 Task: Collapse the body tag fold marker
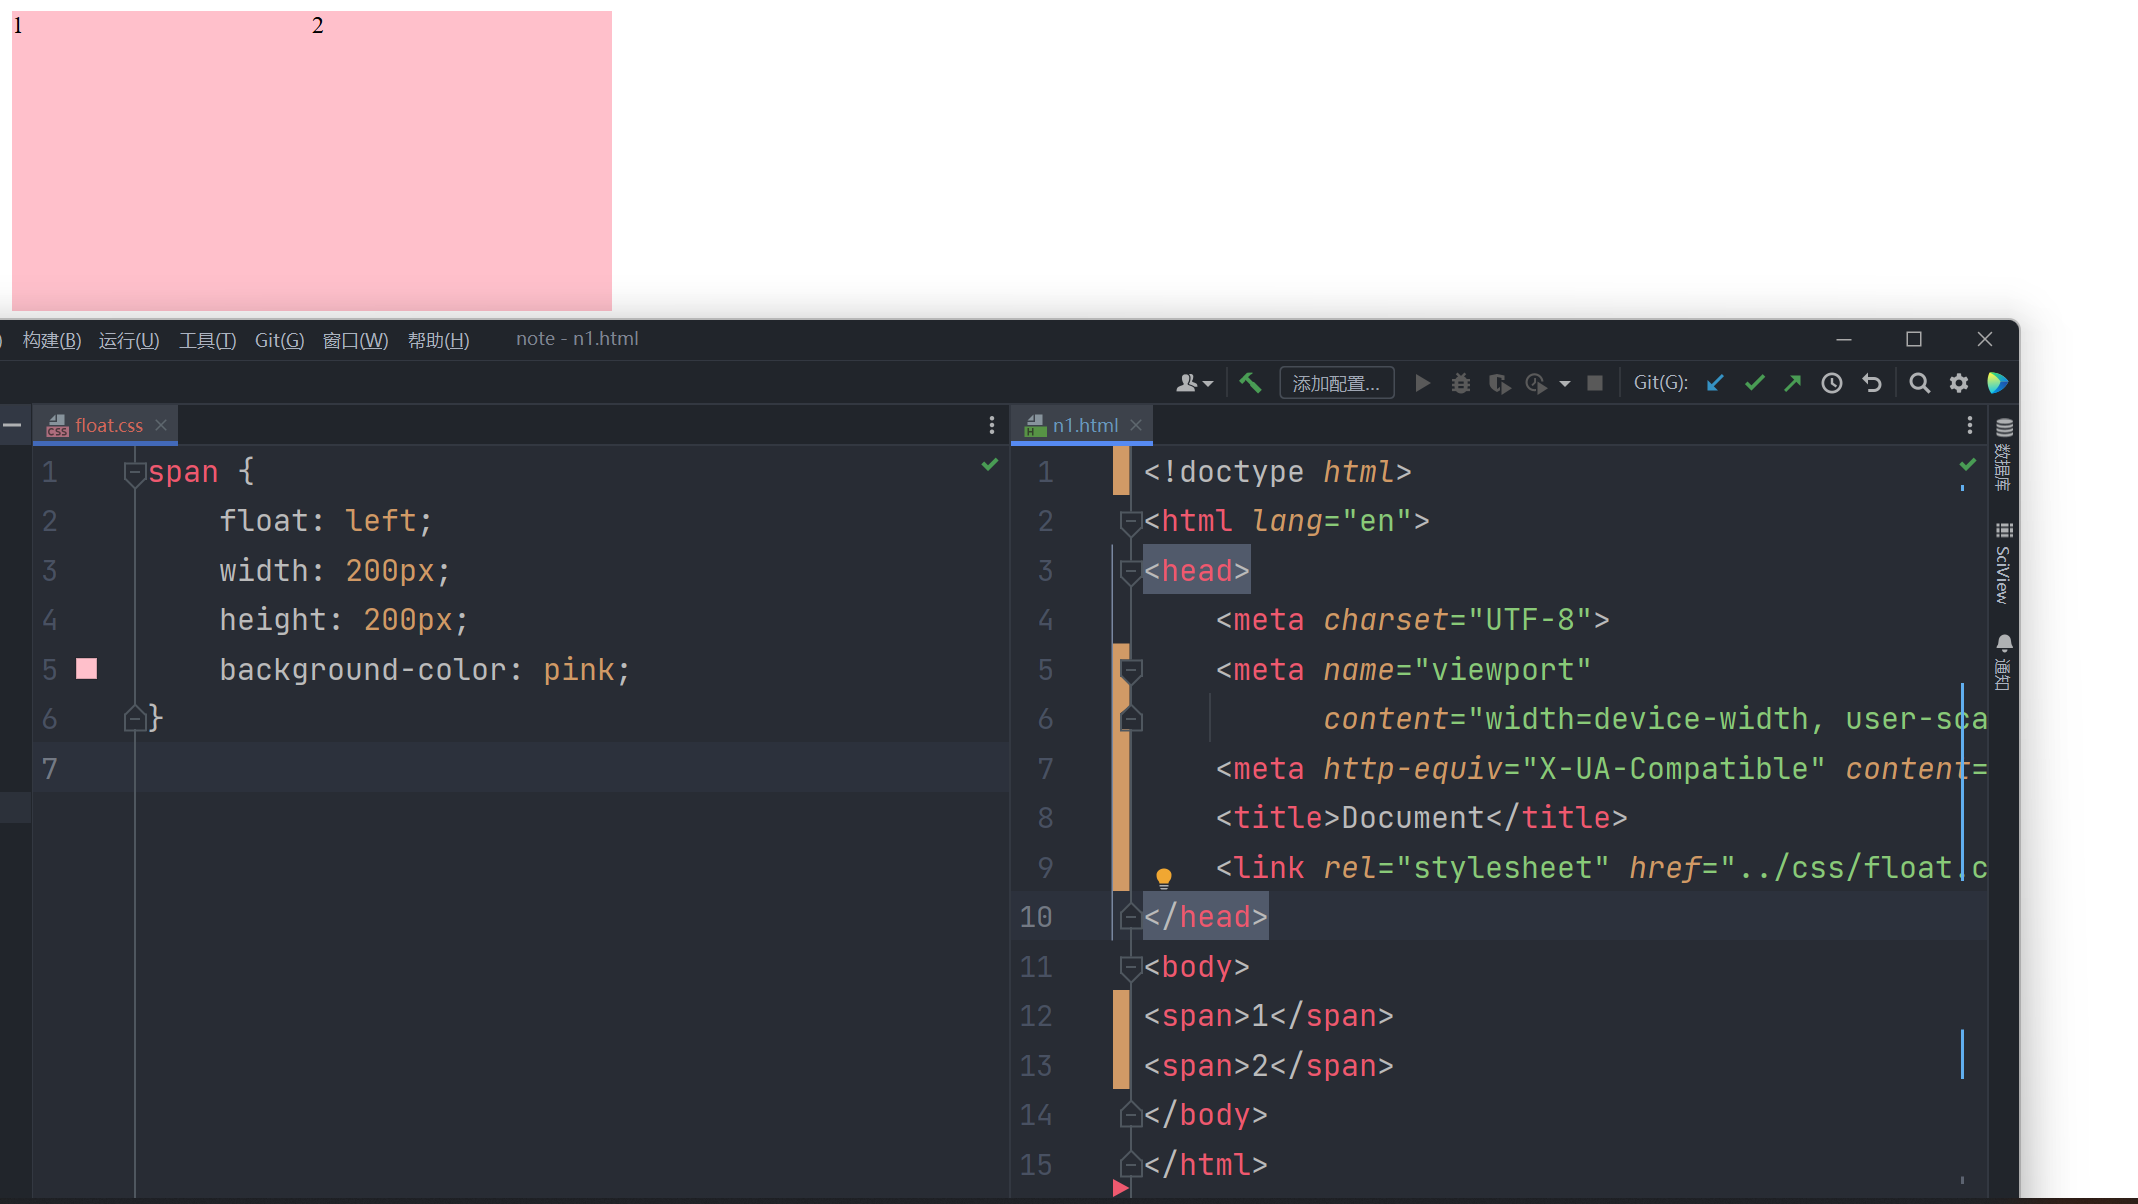[1131, 967]
